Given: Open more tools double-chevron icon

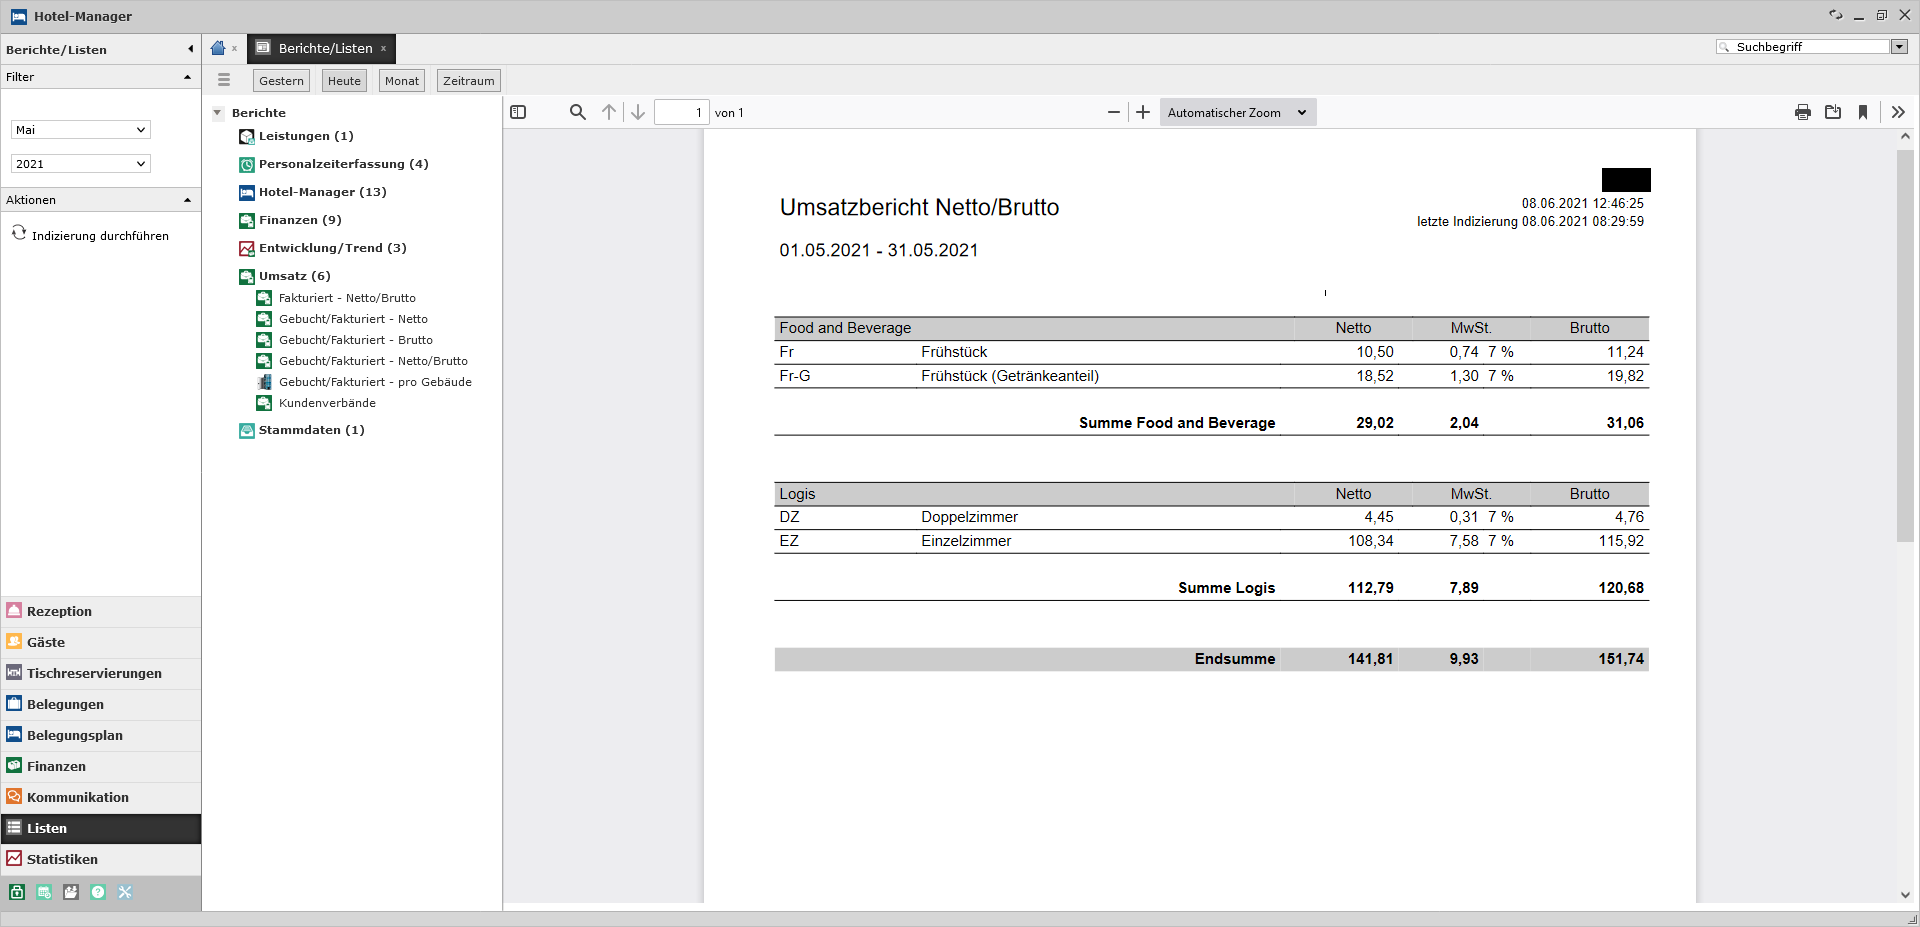Looking at the screenshot, I should click(x=1898, y=112).
